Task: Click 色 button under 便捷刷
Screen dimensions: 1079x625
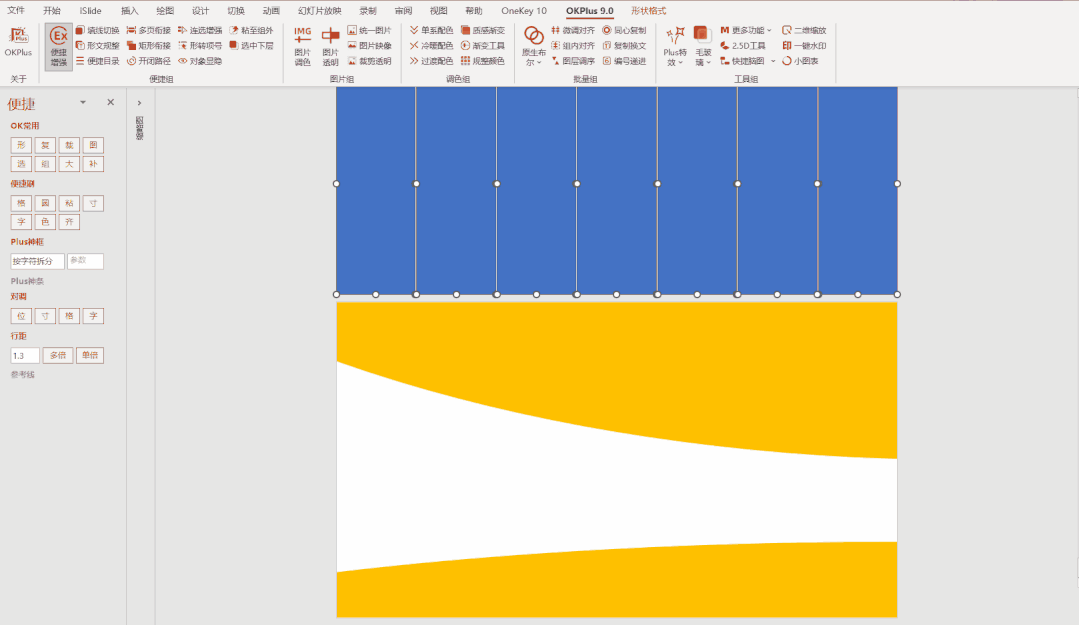Action: [x=45, y=222]
